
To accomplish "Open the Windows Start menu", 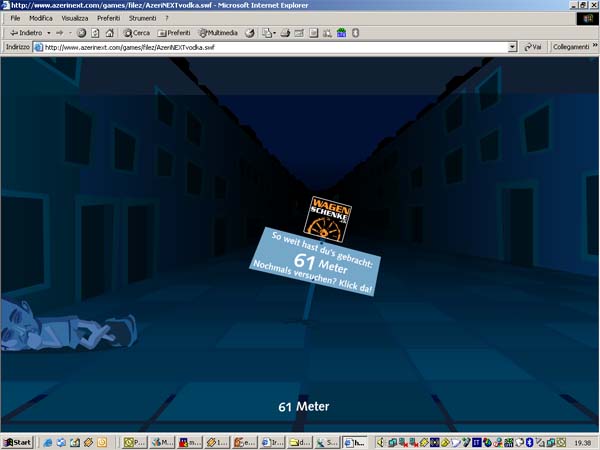I will click(17, 441).
